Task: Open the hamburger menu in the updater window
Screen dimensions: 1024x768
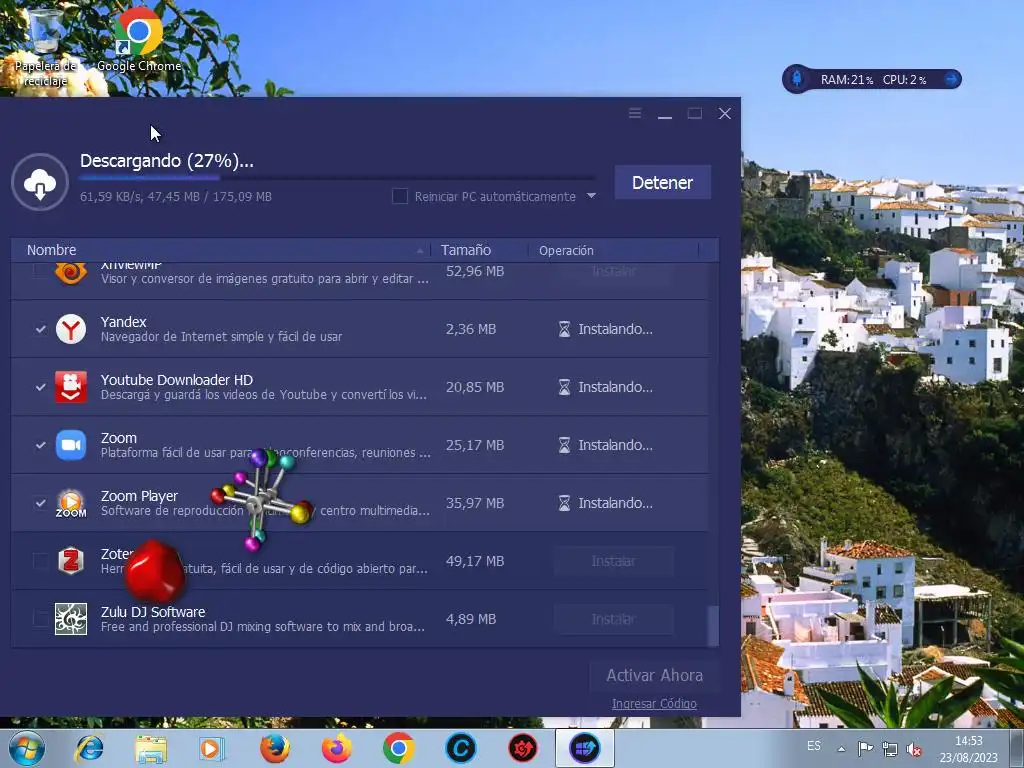Action: pyautogui.click(x=635, y=114)
